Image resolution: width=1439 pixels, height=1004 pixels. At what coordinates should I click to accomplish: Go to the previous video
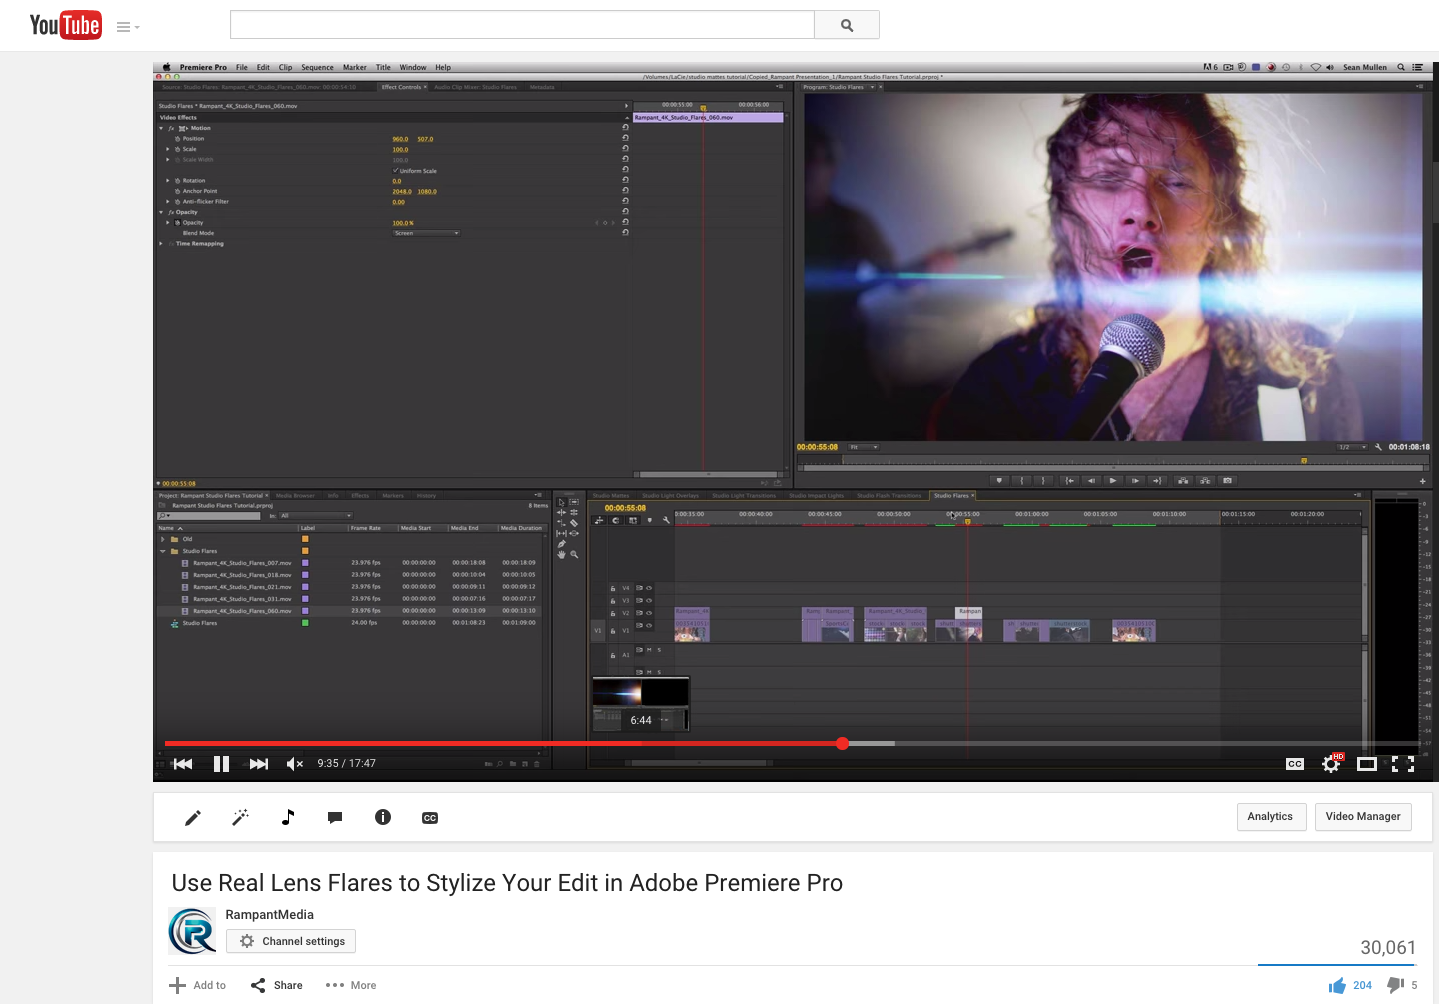(183, 764)
